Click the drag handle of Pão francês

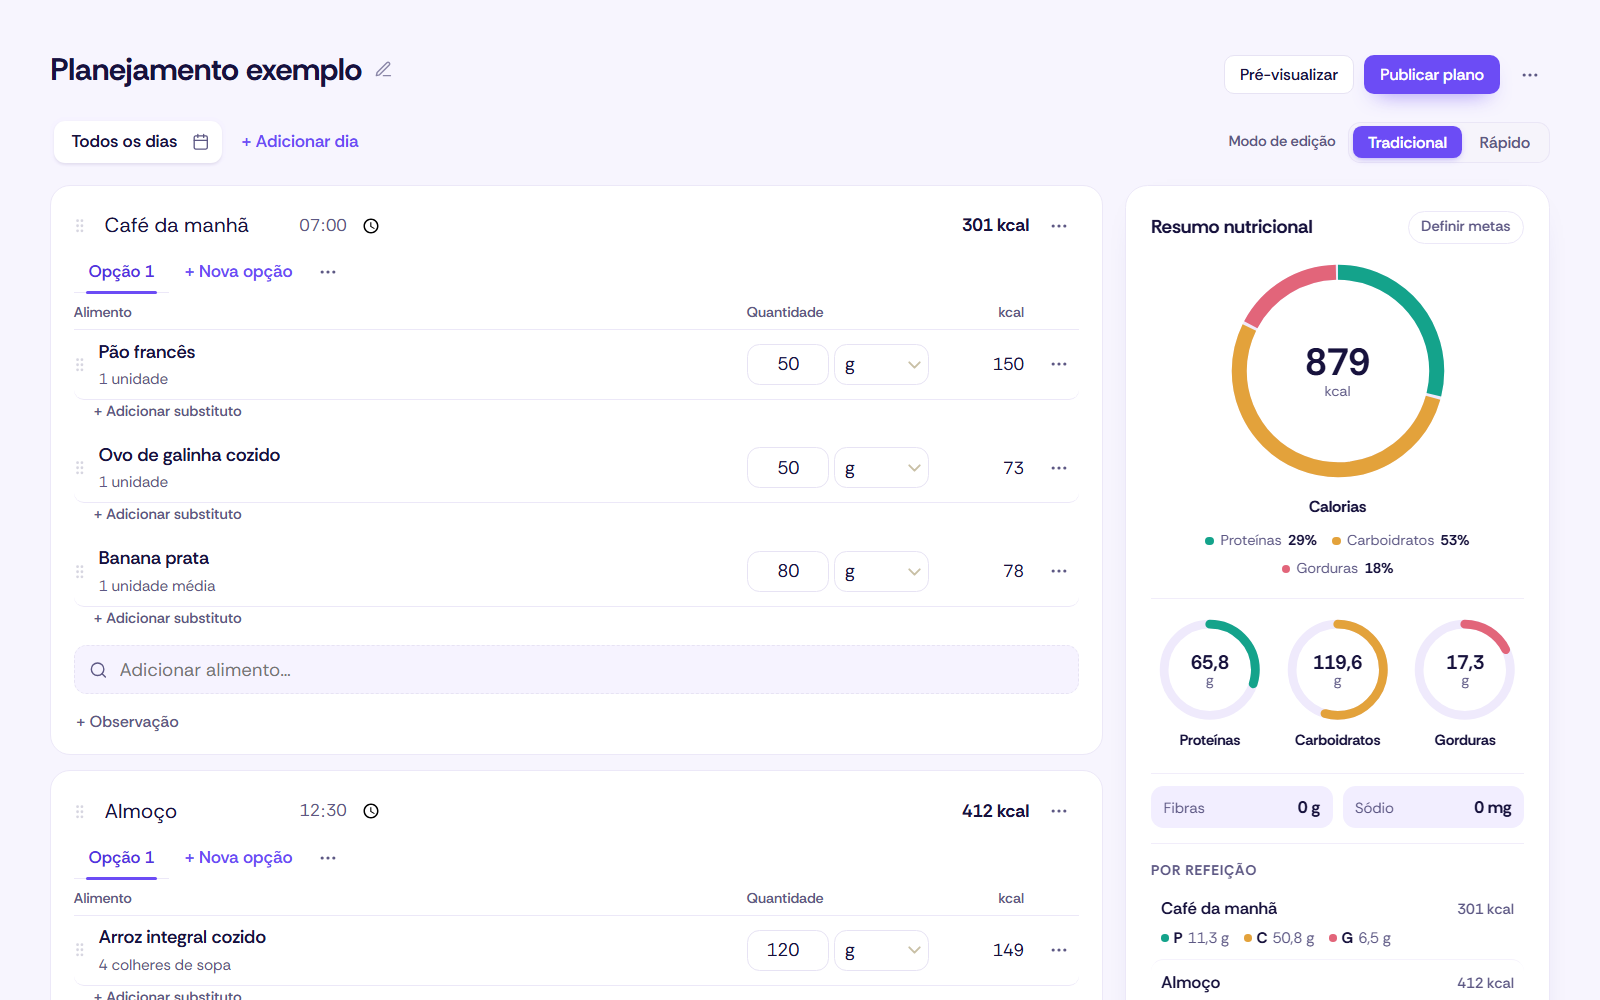(x=80, y=365)
